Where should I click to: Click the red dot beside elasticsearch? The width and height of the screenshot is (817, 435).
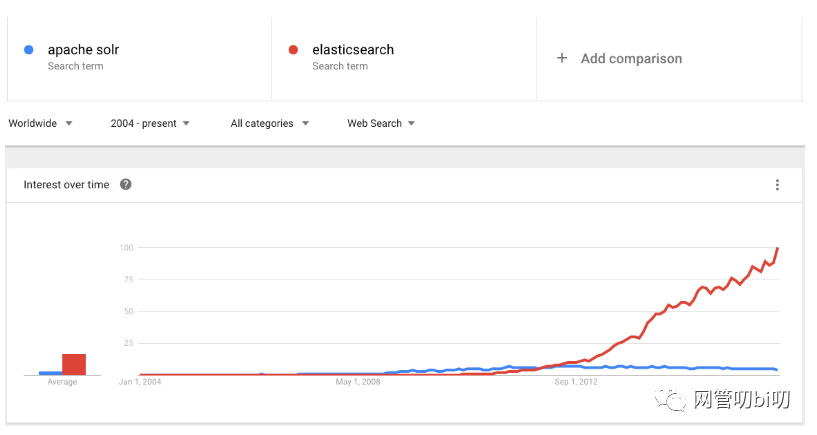[x=293, y=49]
